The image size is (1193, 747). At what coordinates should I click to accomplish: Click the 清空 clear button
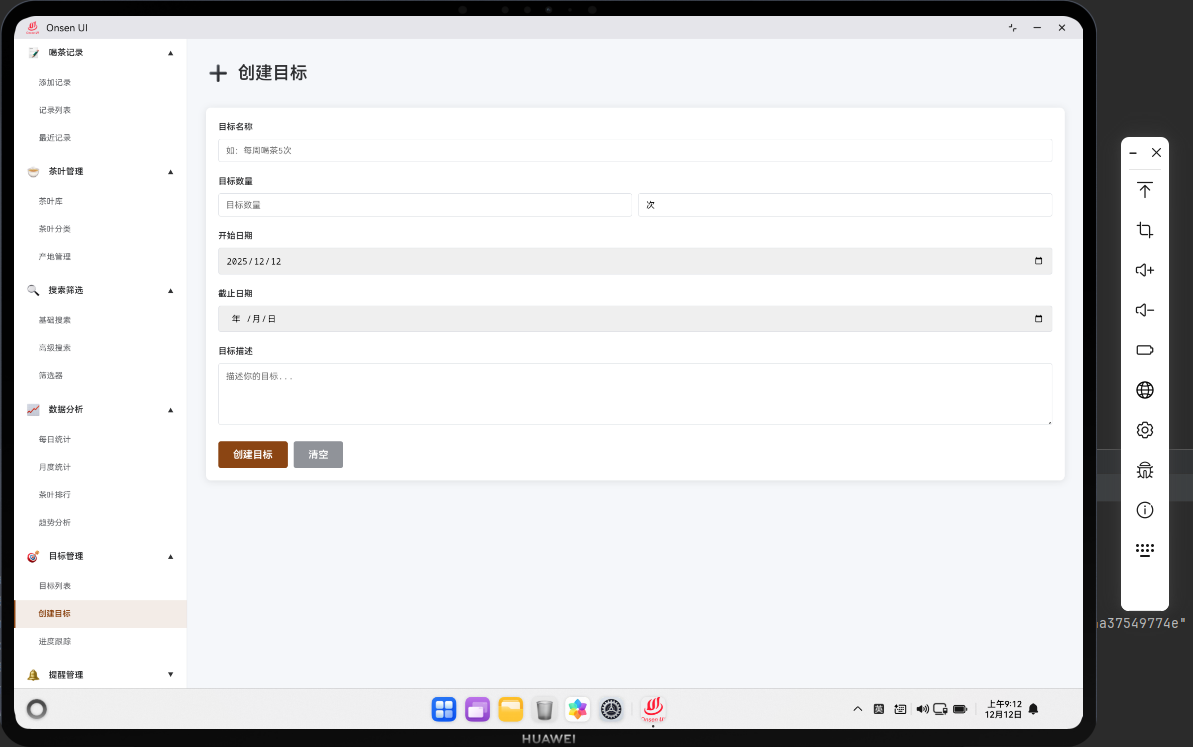(318, 454)
